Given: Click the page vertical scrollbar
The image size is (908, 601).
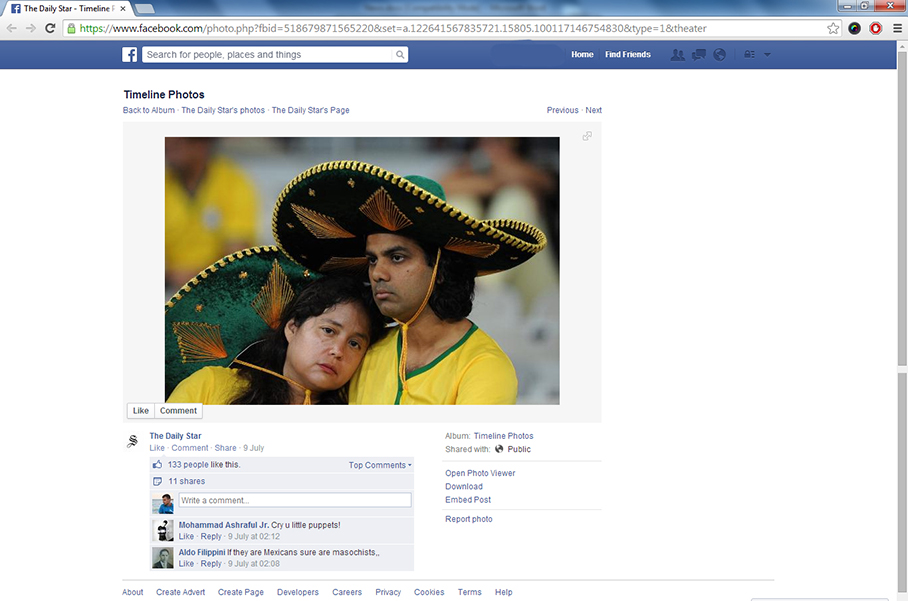Looking at the screenshot, I should coord(902,208).
